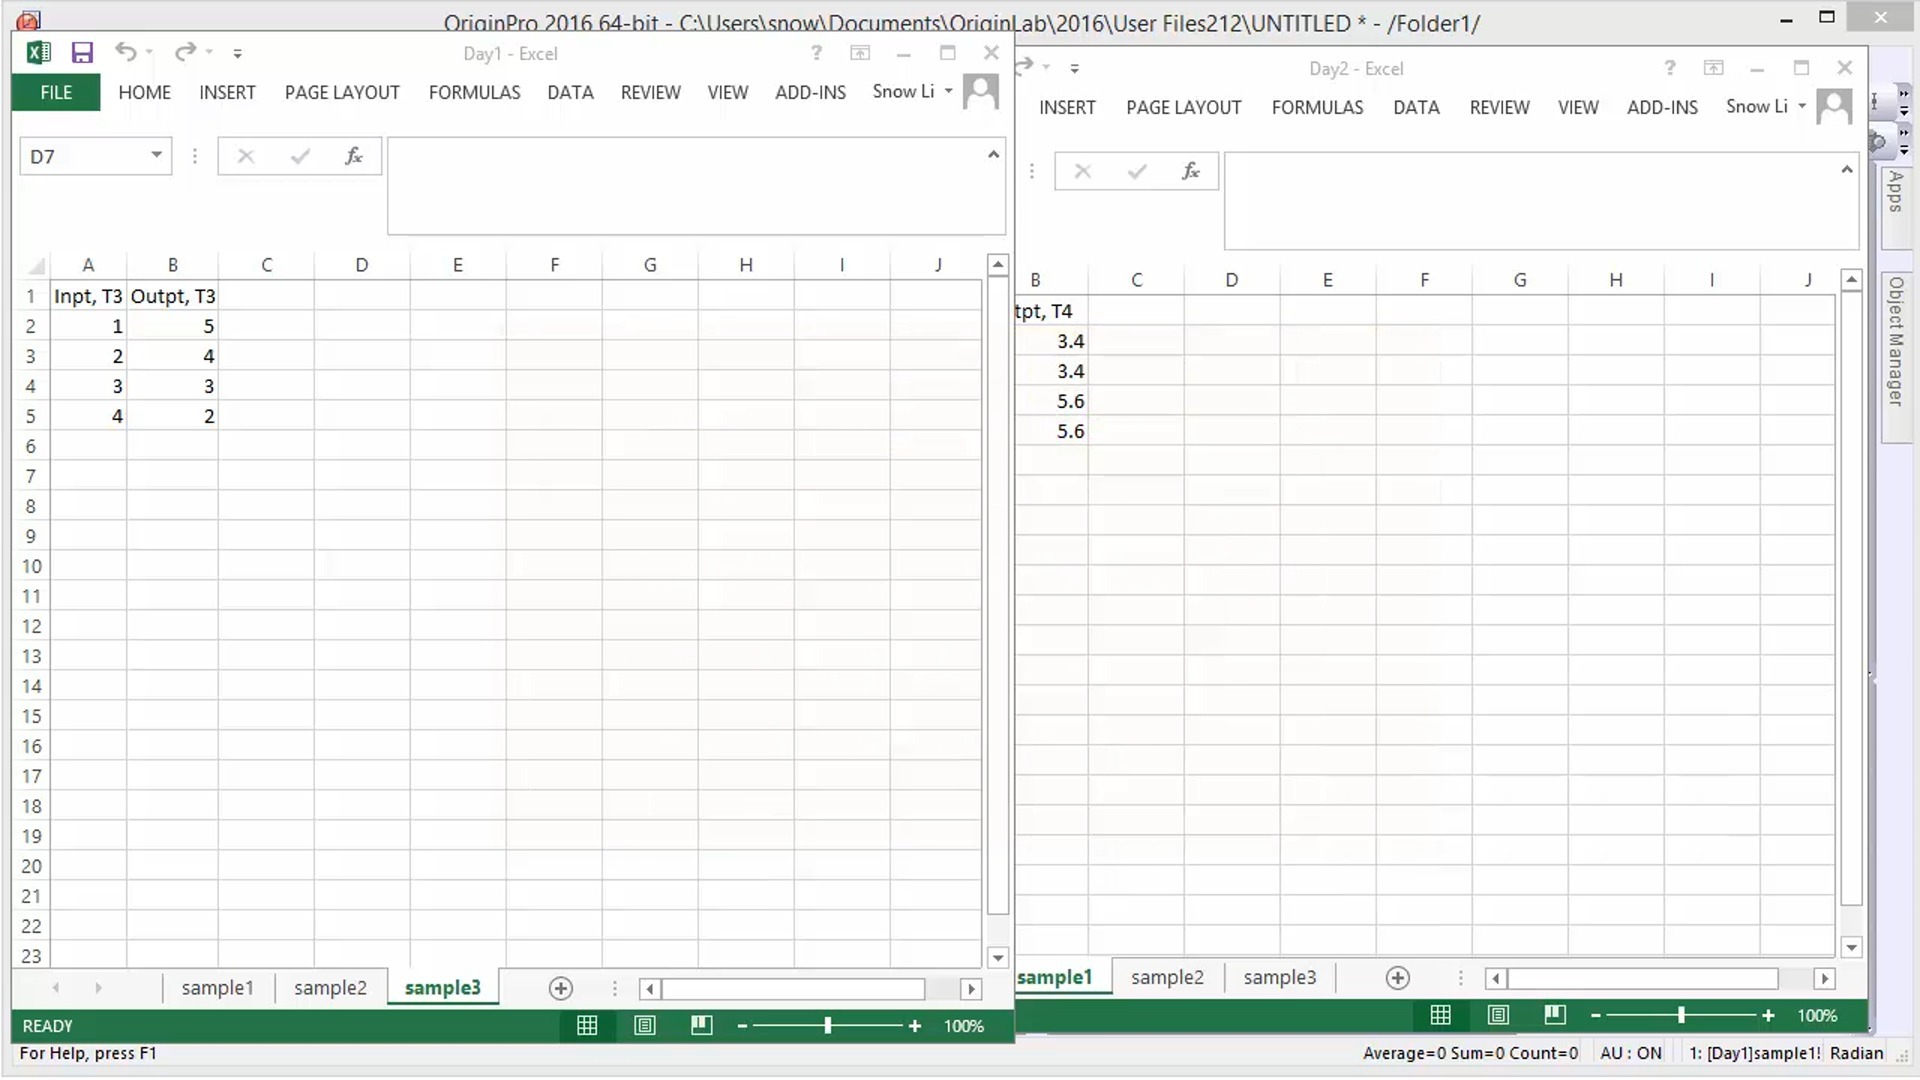Viewport: 1920px width, 1080px height.
Task: Click the Cancel X in Day1 formula bar
Action: (x=245, y=156)
